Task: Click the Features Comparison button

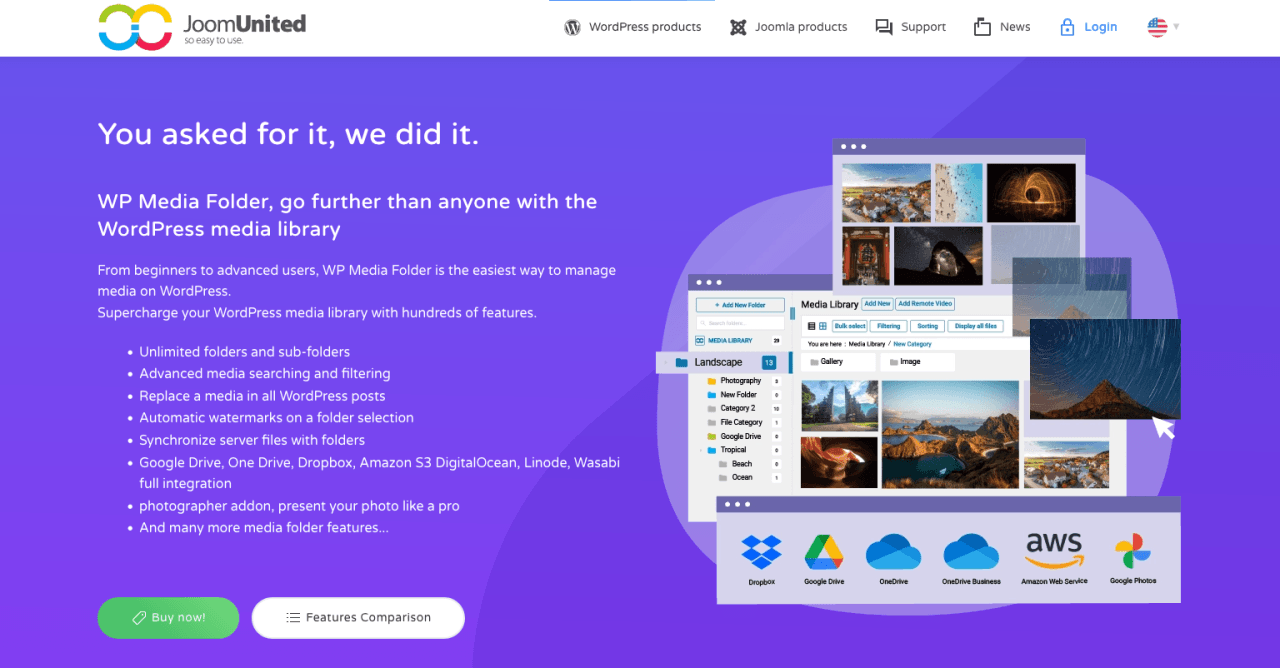Action: (358, 618)
